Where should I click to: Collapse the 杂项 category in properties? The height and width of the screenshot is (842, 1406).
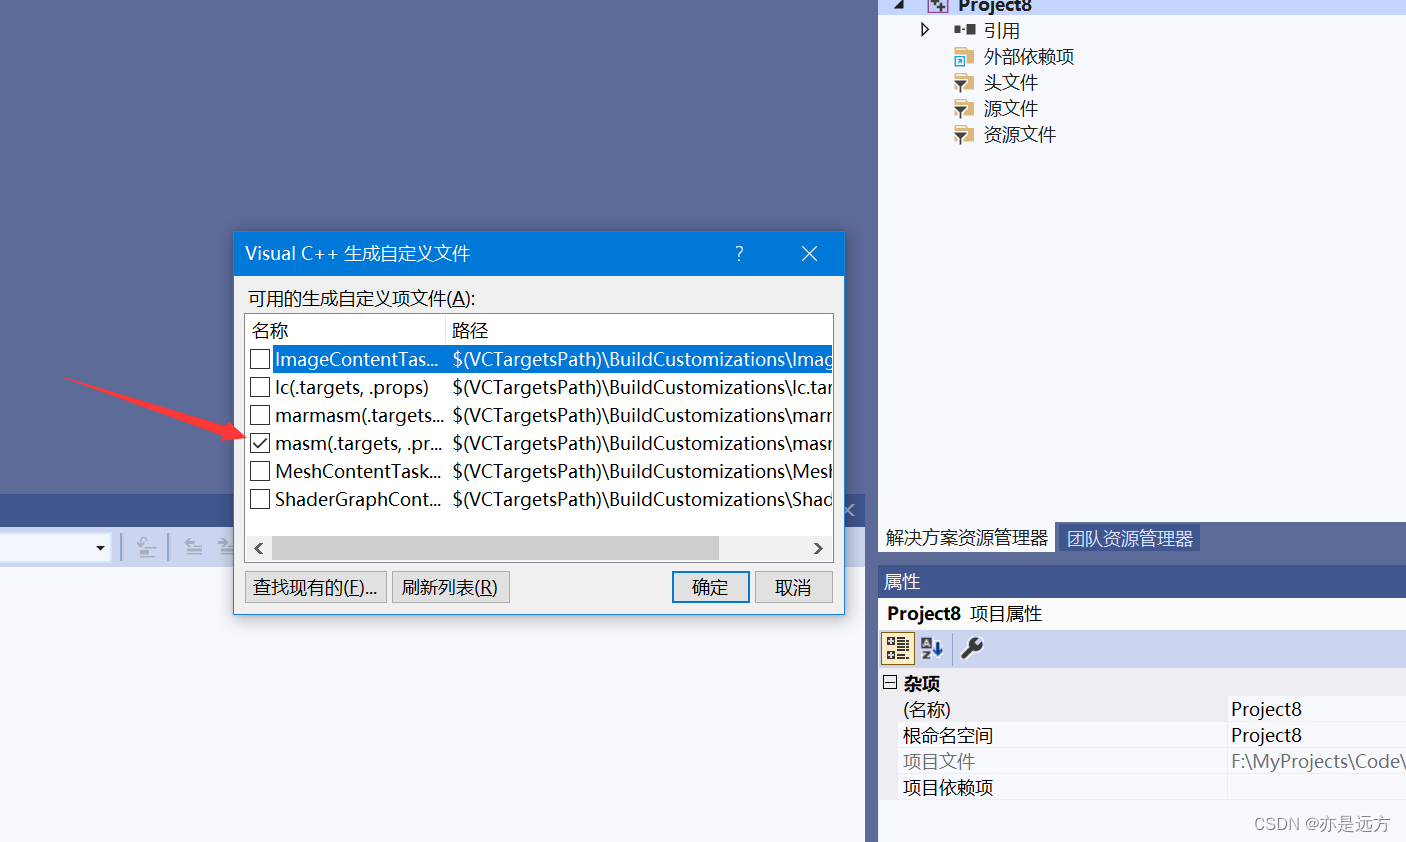pyautogui.click(x=890, y=683)
